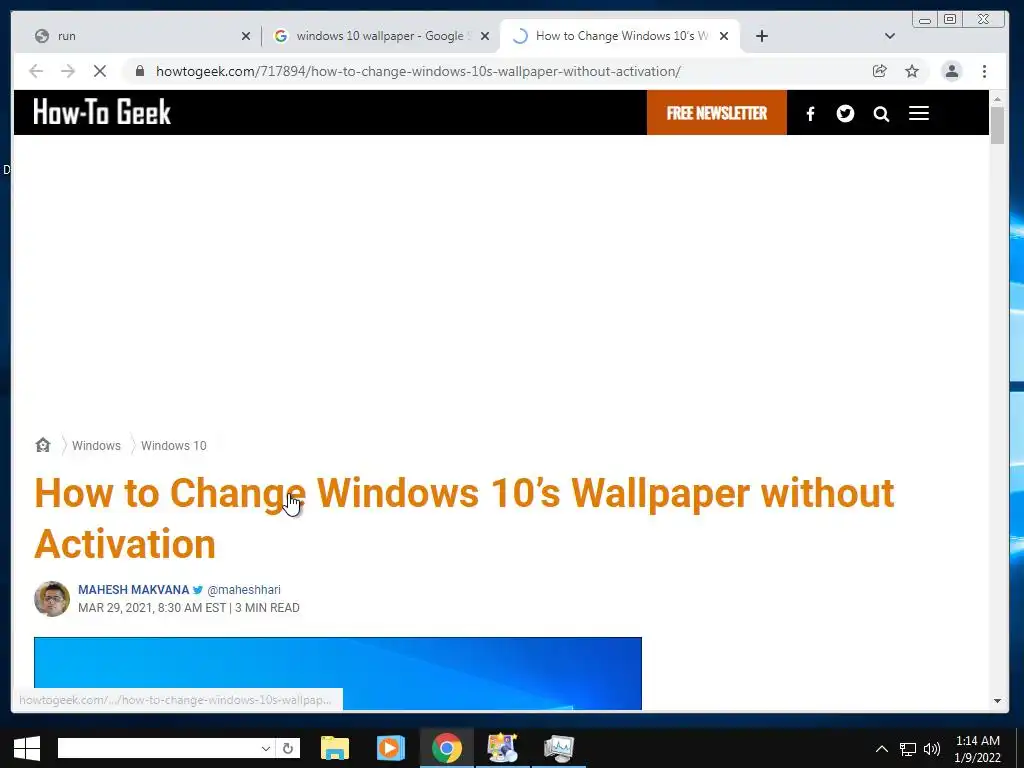Click the FREE NEWSLETTER button
The image size is (1024, 768).
[x=716, y=113]
